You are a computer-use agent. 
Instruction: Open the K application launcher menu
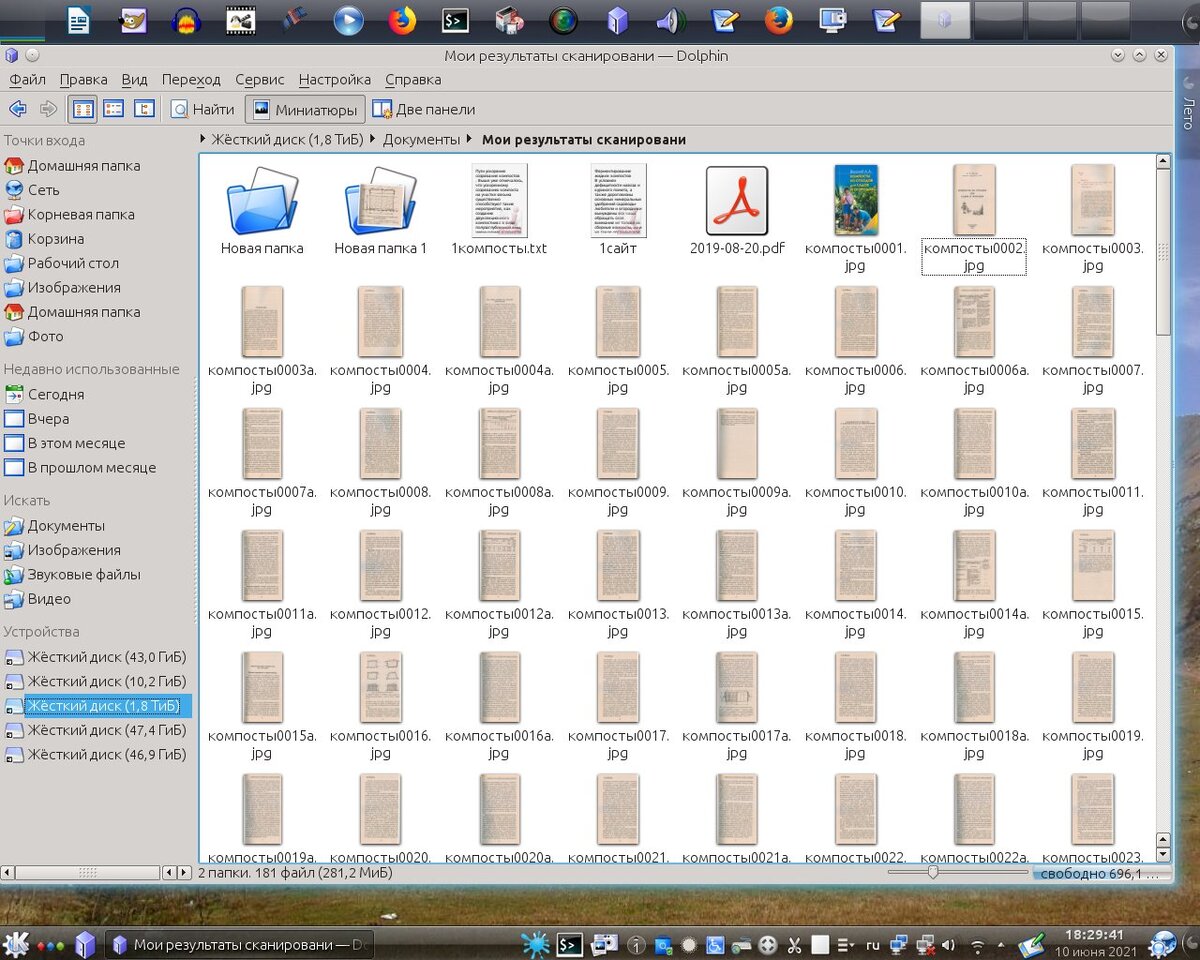click(x=15, y=944)
